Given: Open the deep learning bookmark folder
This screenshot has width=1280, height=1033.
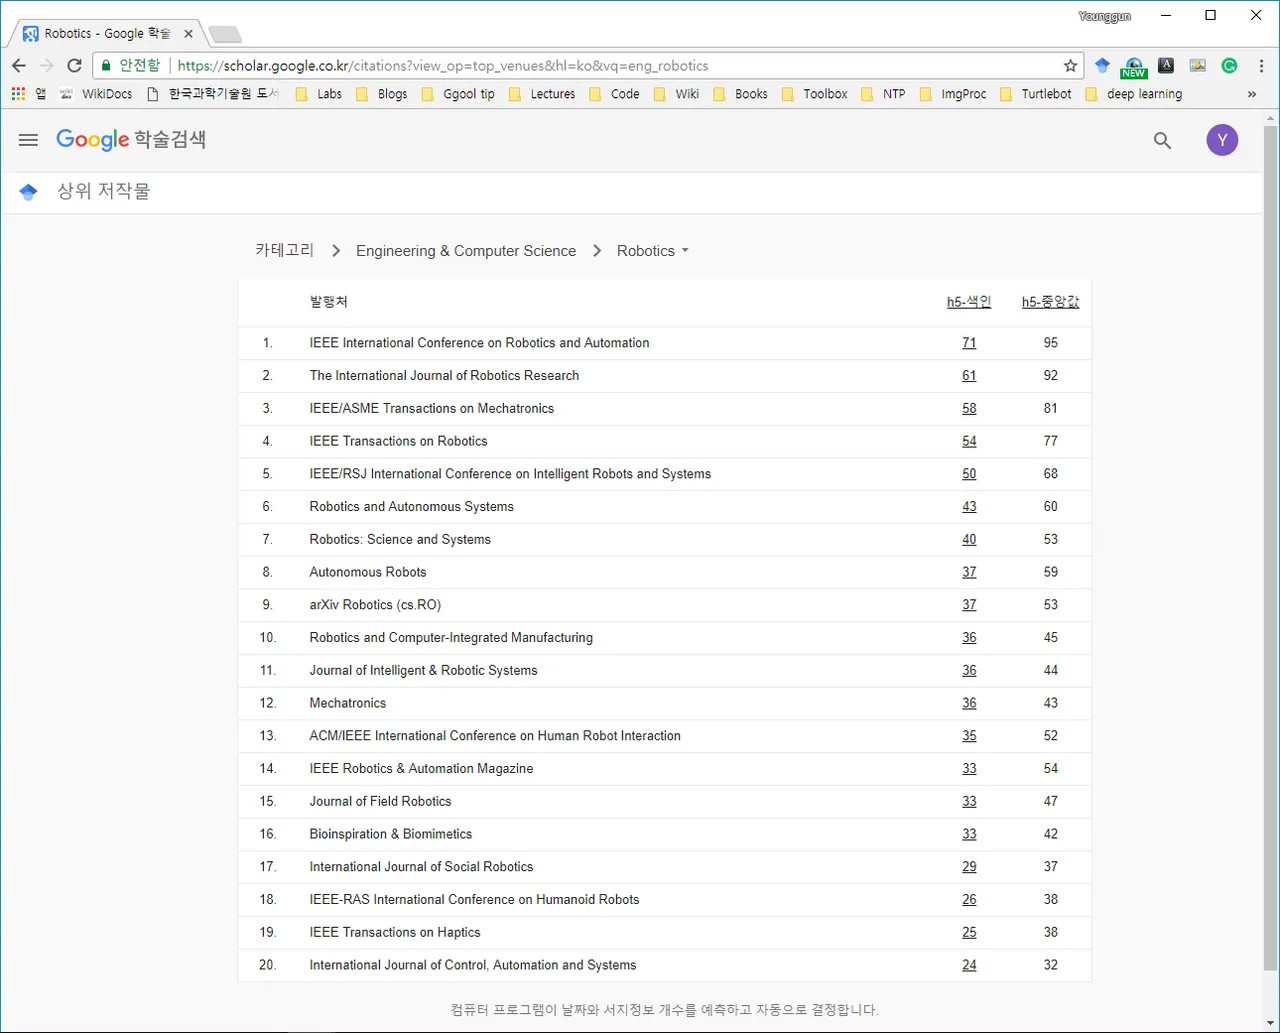Looking at the screenshot, I should [x=1133, y=94].
